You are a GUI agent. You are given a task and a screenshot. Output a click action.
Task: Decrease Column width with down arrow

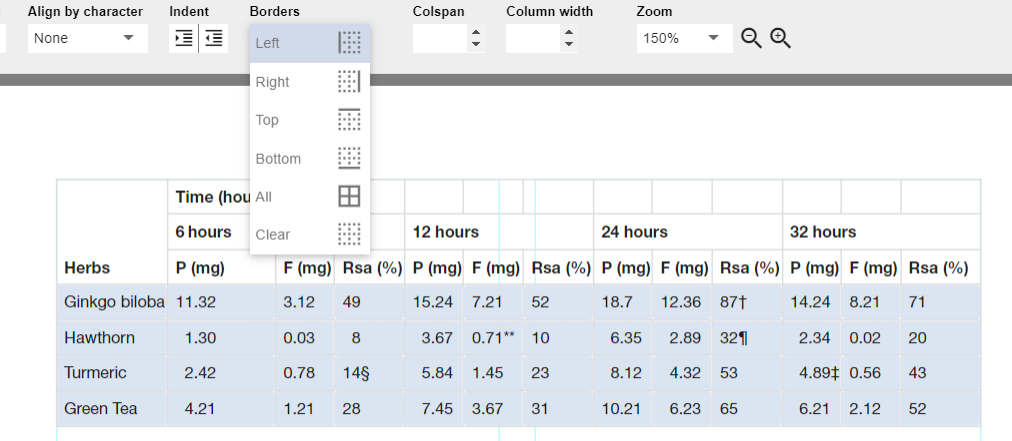[x=569, y=45]
